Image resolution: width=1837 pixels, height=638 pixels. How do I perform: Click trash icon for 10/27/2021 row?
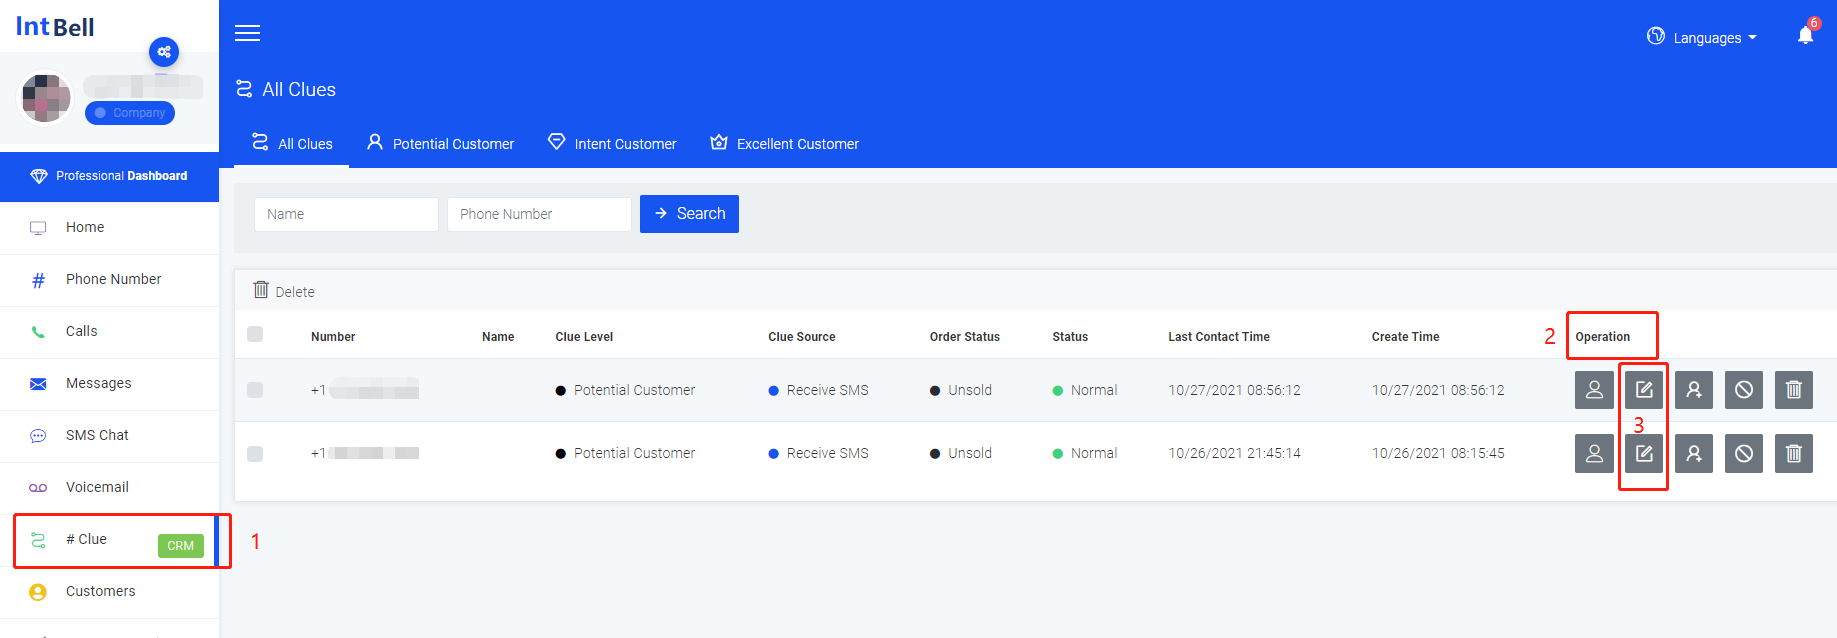pyautogui.click(x=1794, y=390)
